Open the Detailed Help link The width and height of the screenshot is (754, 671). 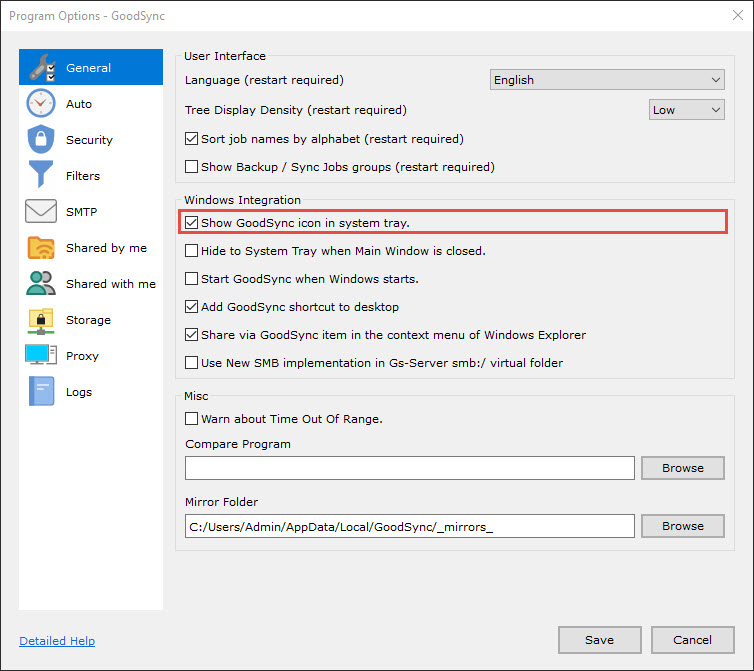coord(57,641)
